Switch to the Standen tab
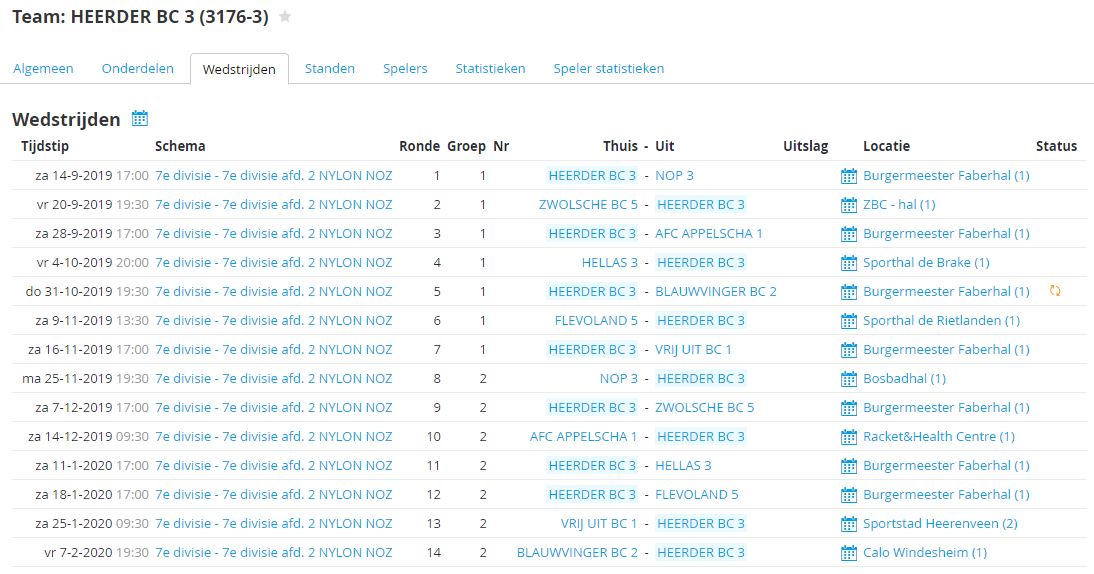 (329, 69)
